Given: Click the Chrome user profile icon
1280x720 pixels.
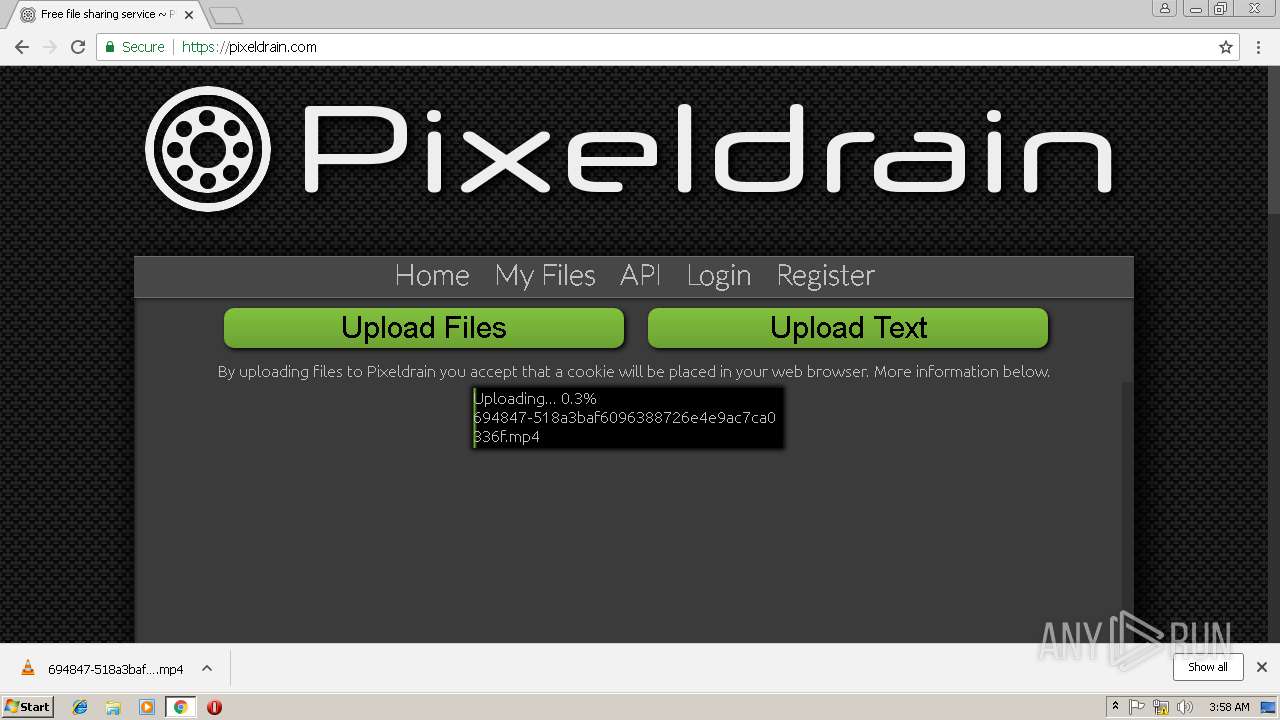Looking at the screenshot, I should point(1165,8).
